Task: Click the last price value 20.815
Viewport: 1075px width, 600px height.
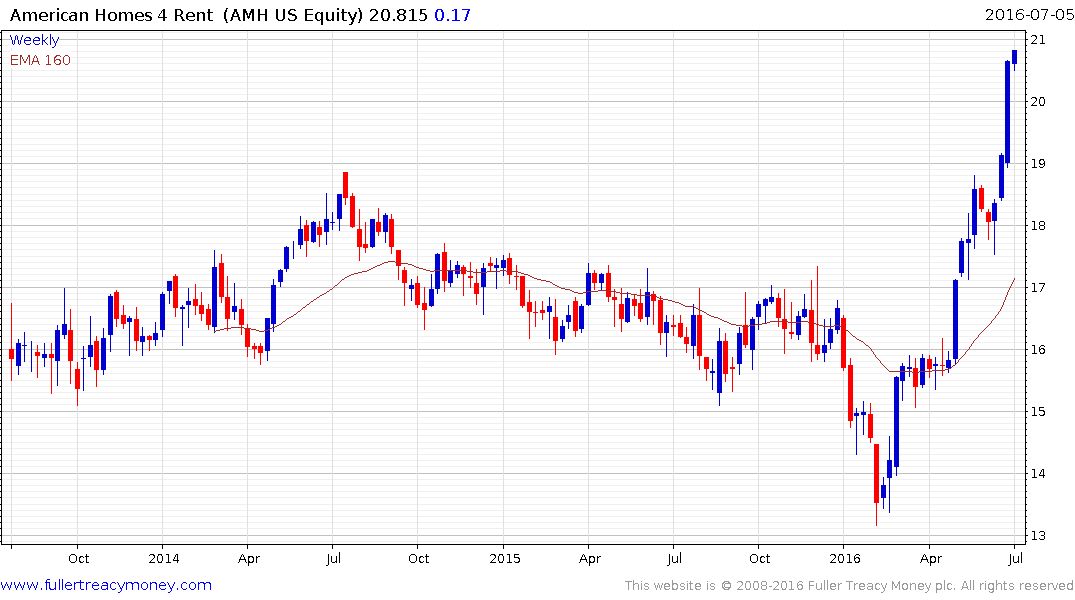Action: [398, 15]
